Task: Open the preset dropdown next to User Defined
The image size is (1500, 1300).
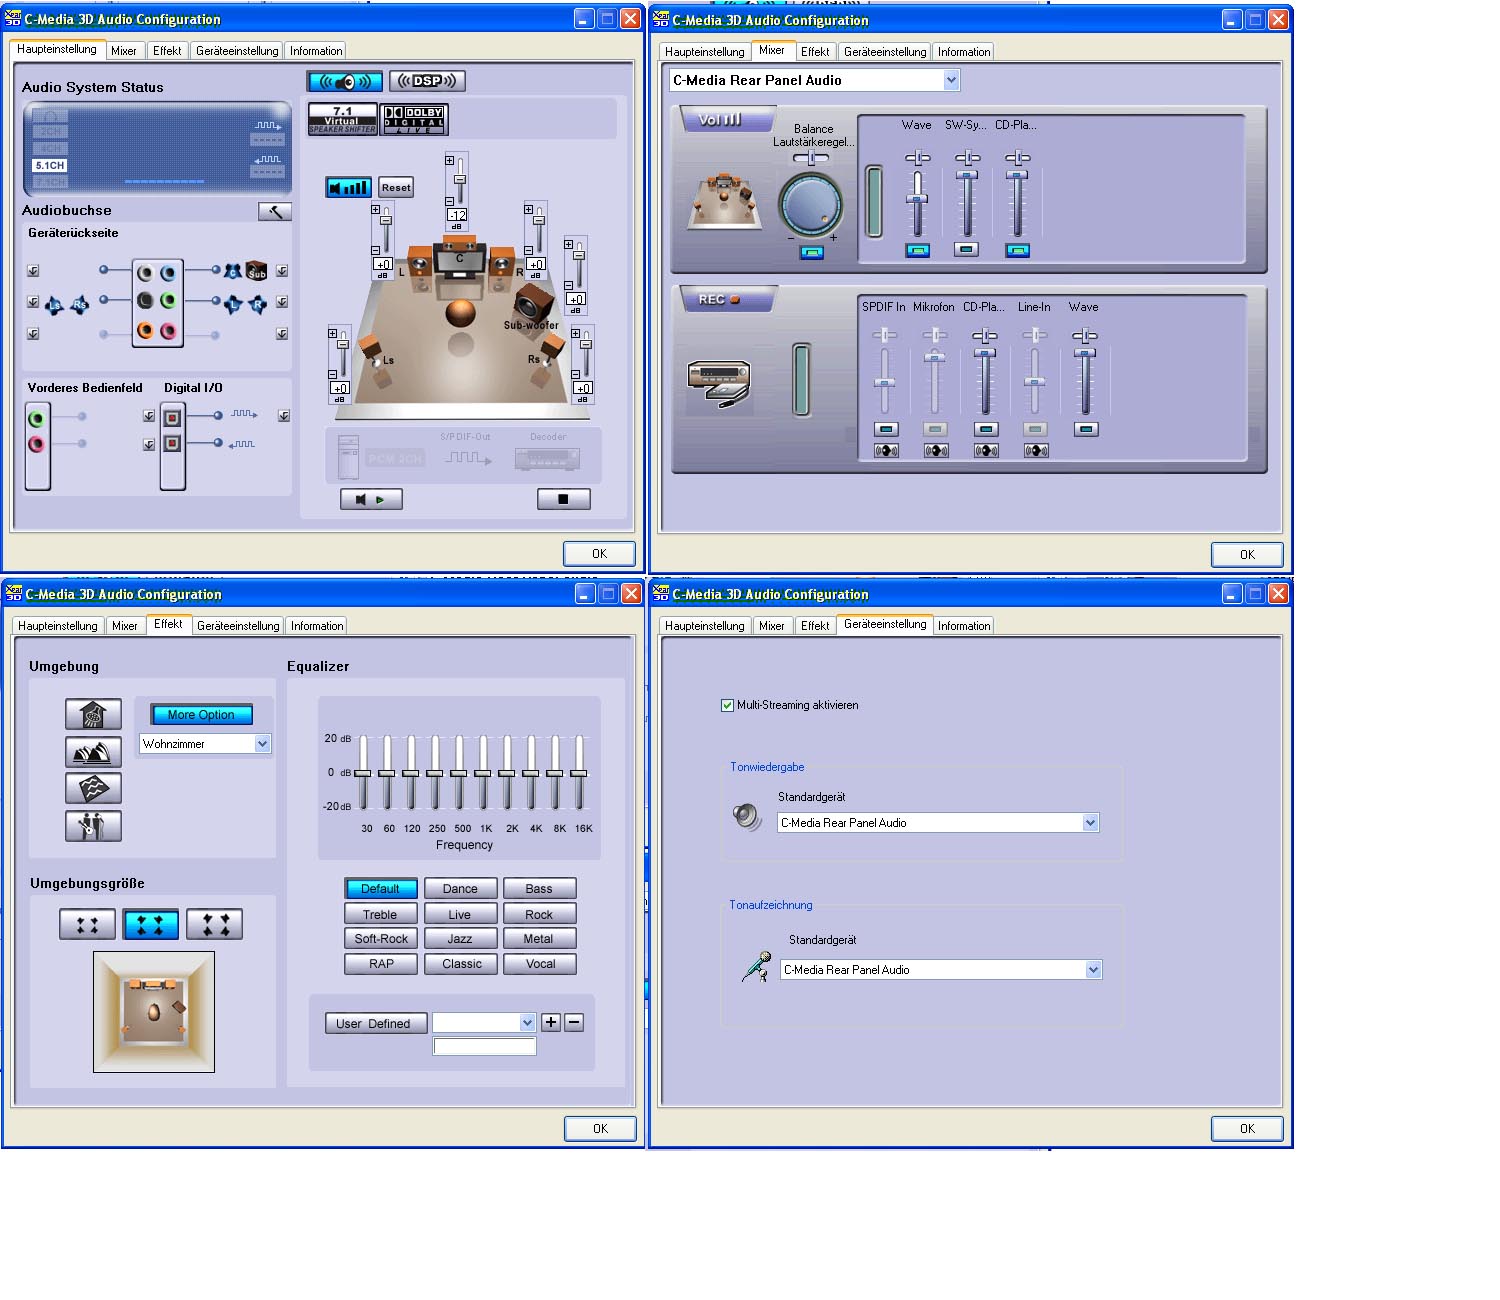Action: click(528, 1022)
